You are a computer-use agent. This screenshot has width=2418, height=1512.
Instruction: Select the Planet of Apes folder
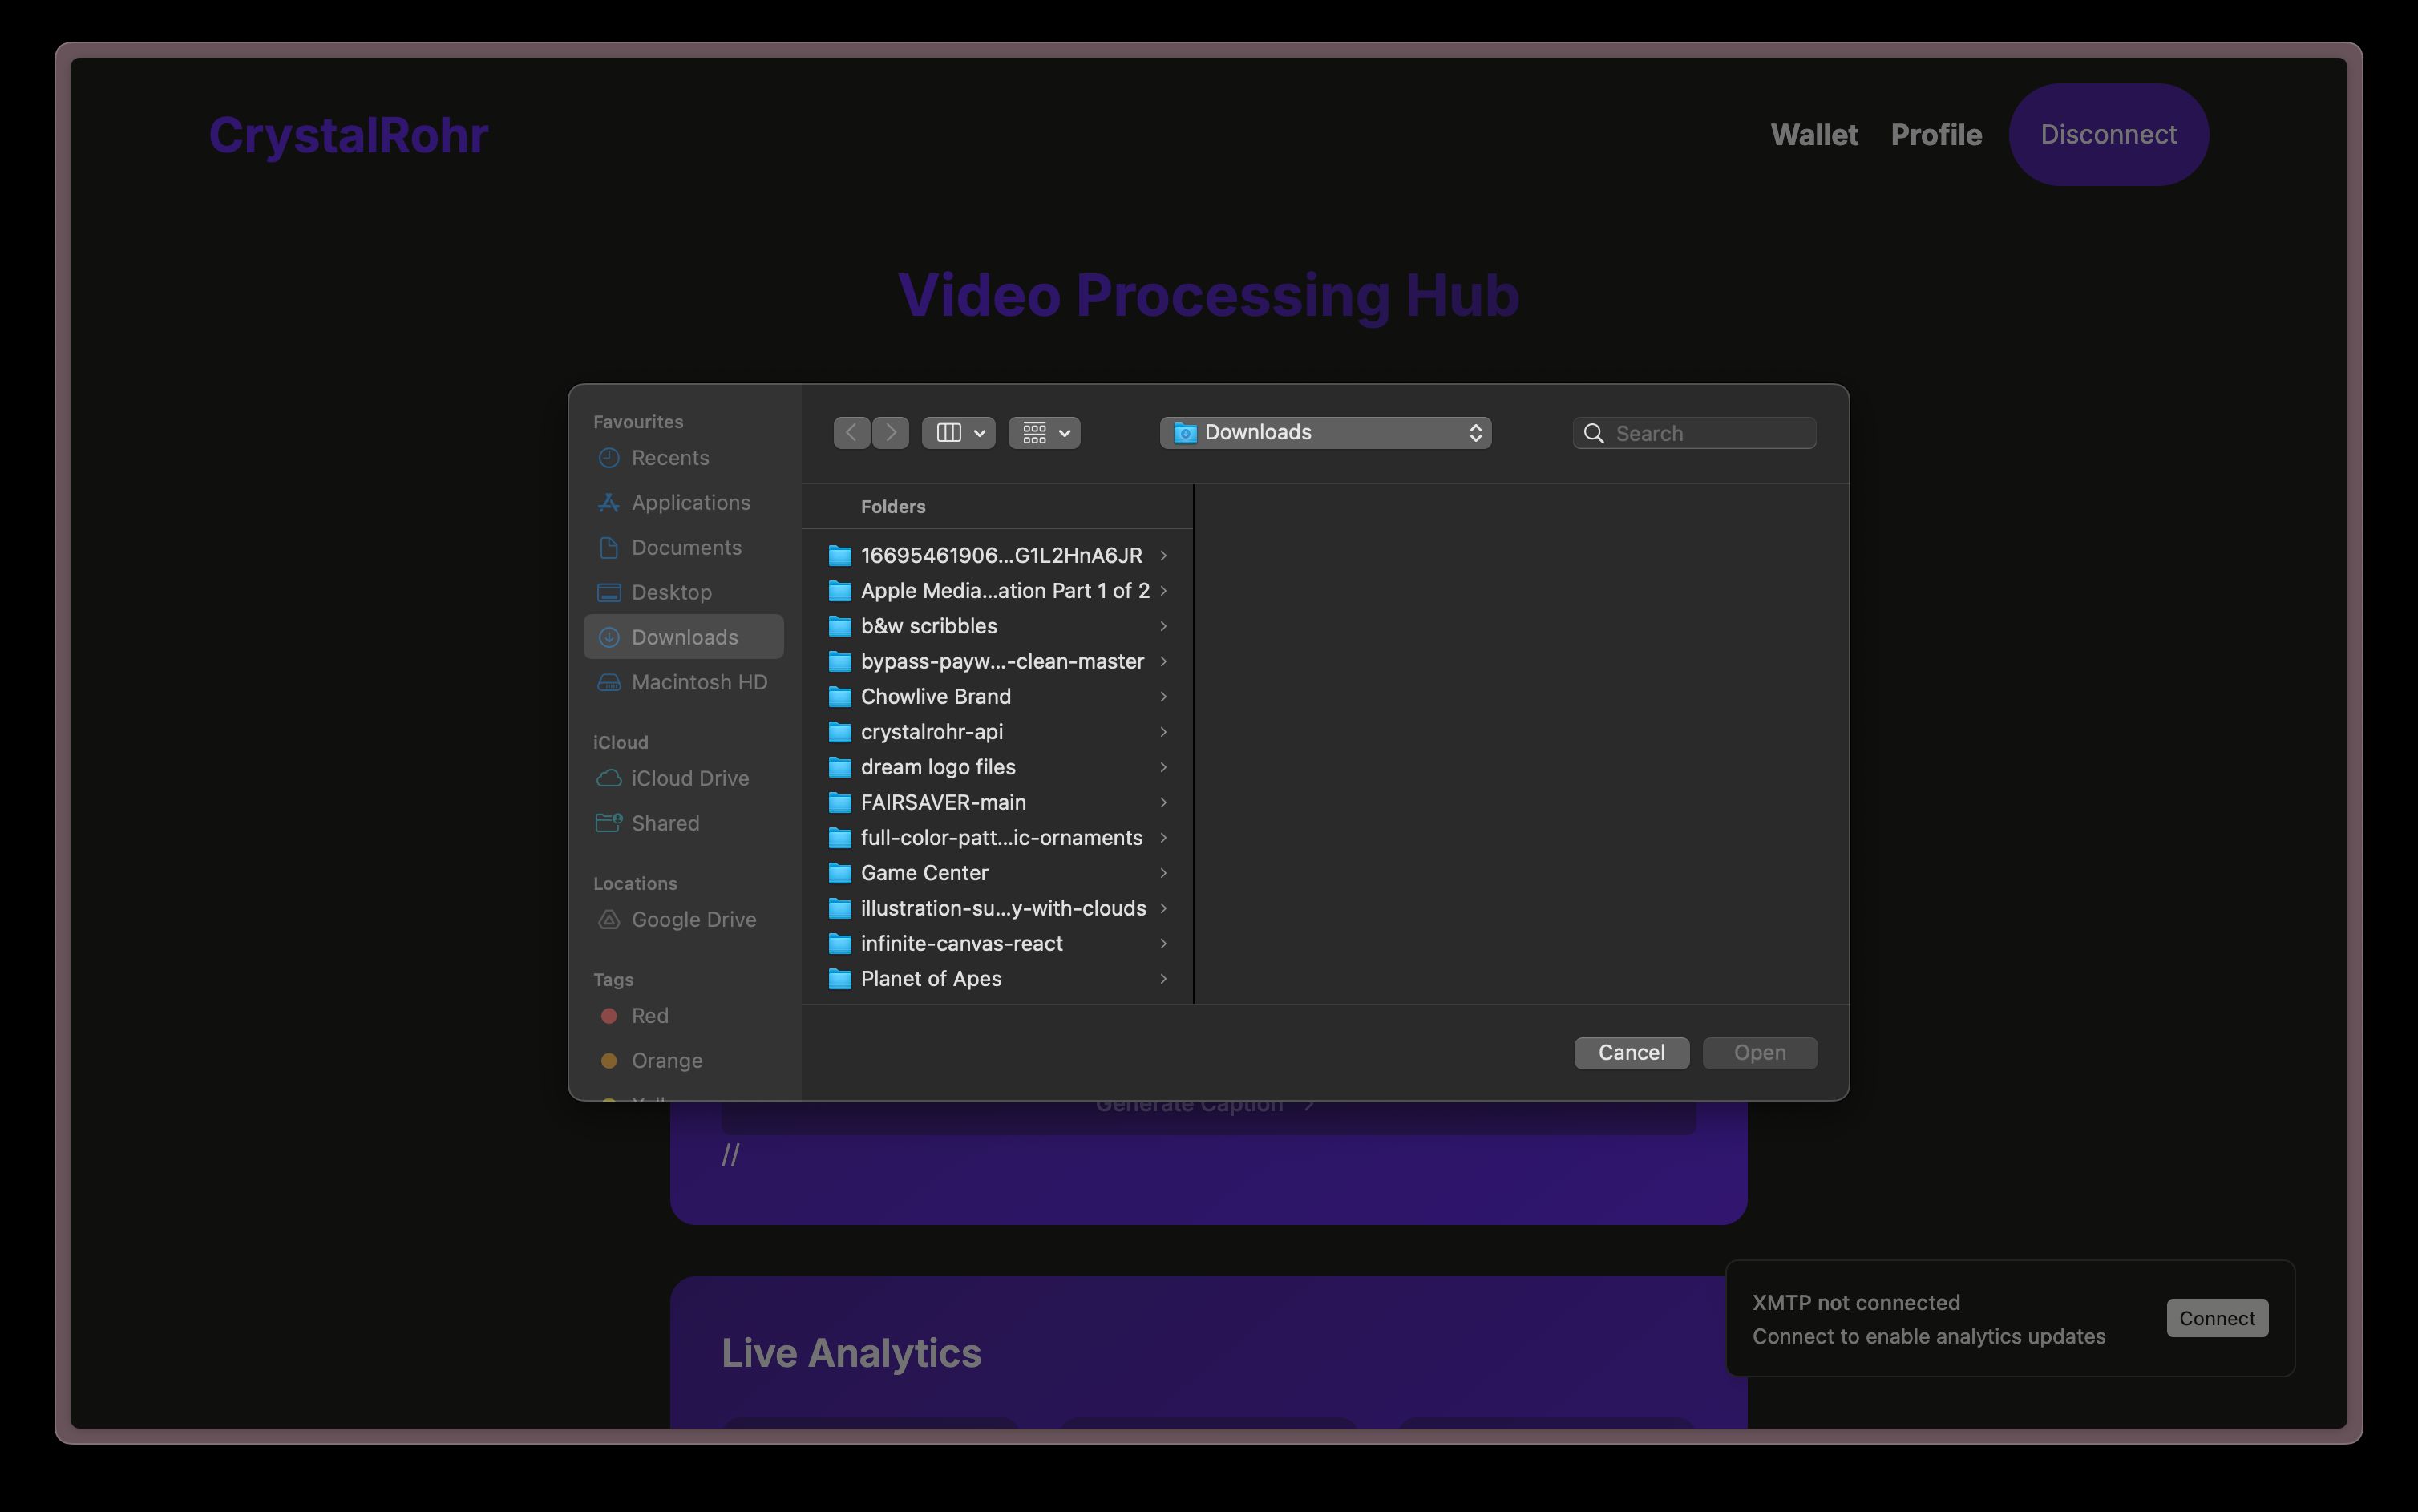tap(930, 979)
